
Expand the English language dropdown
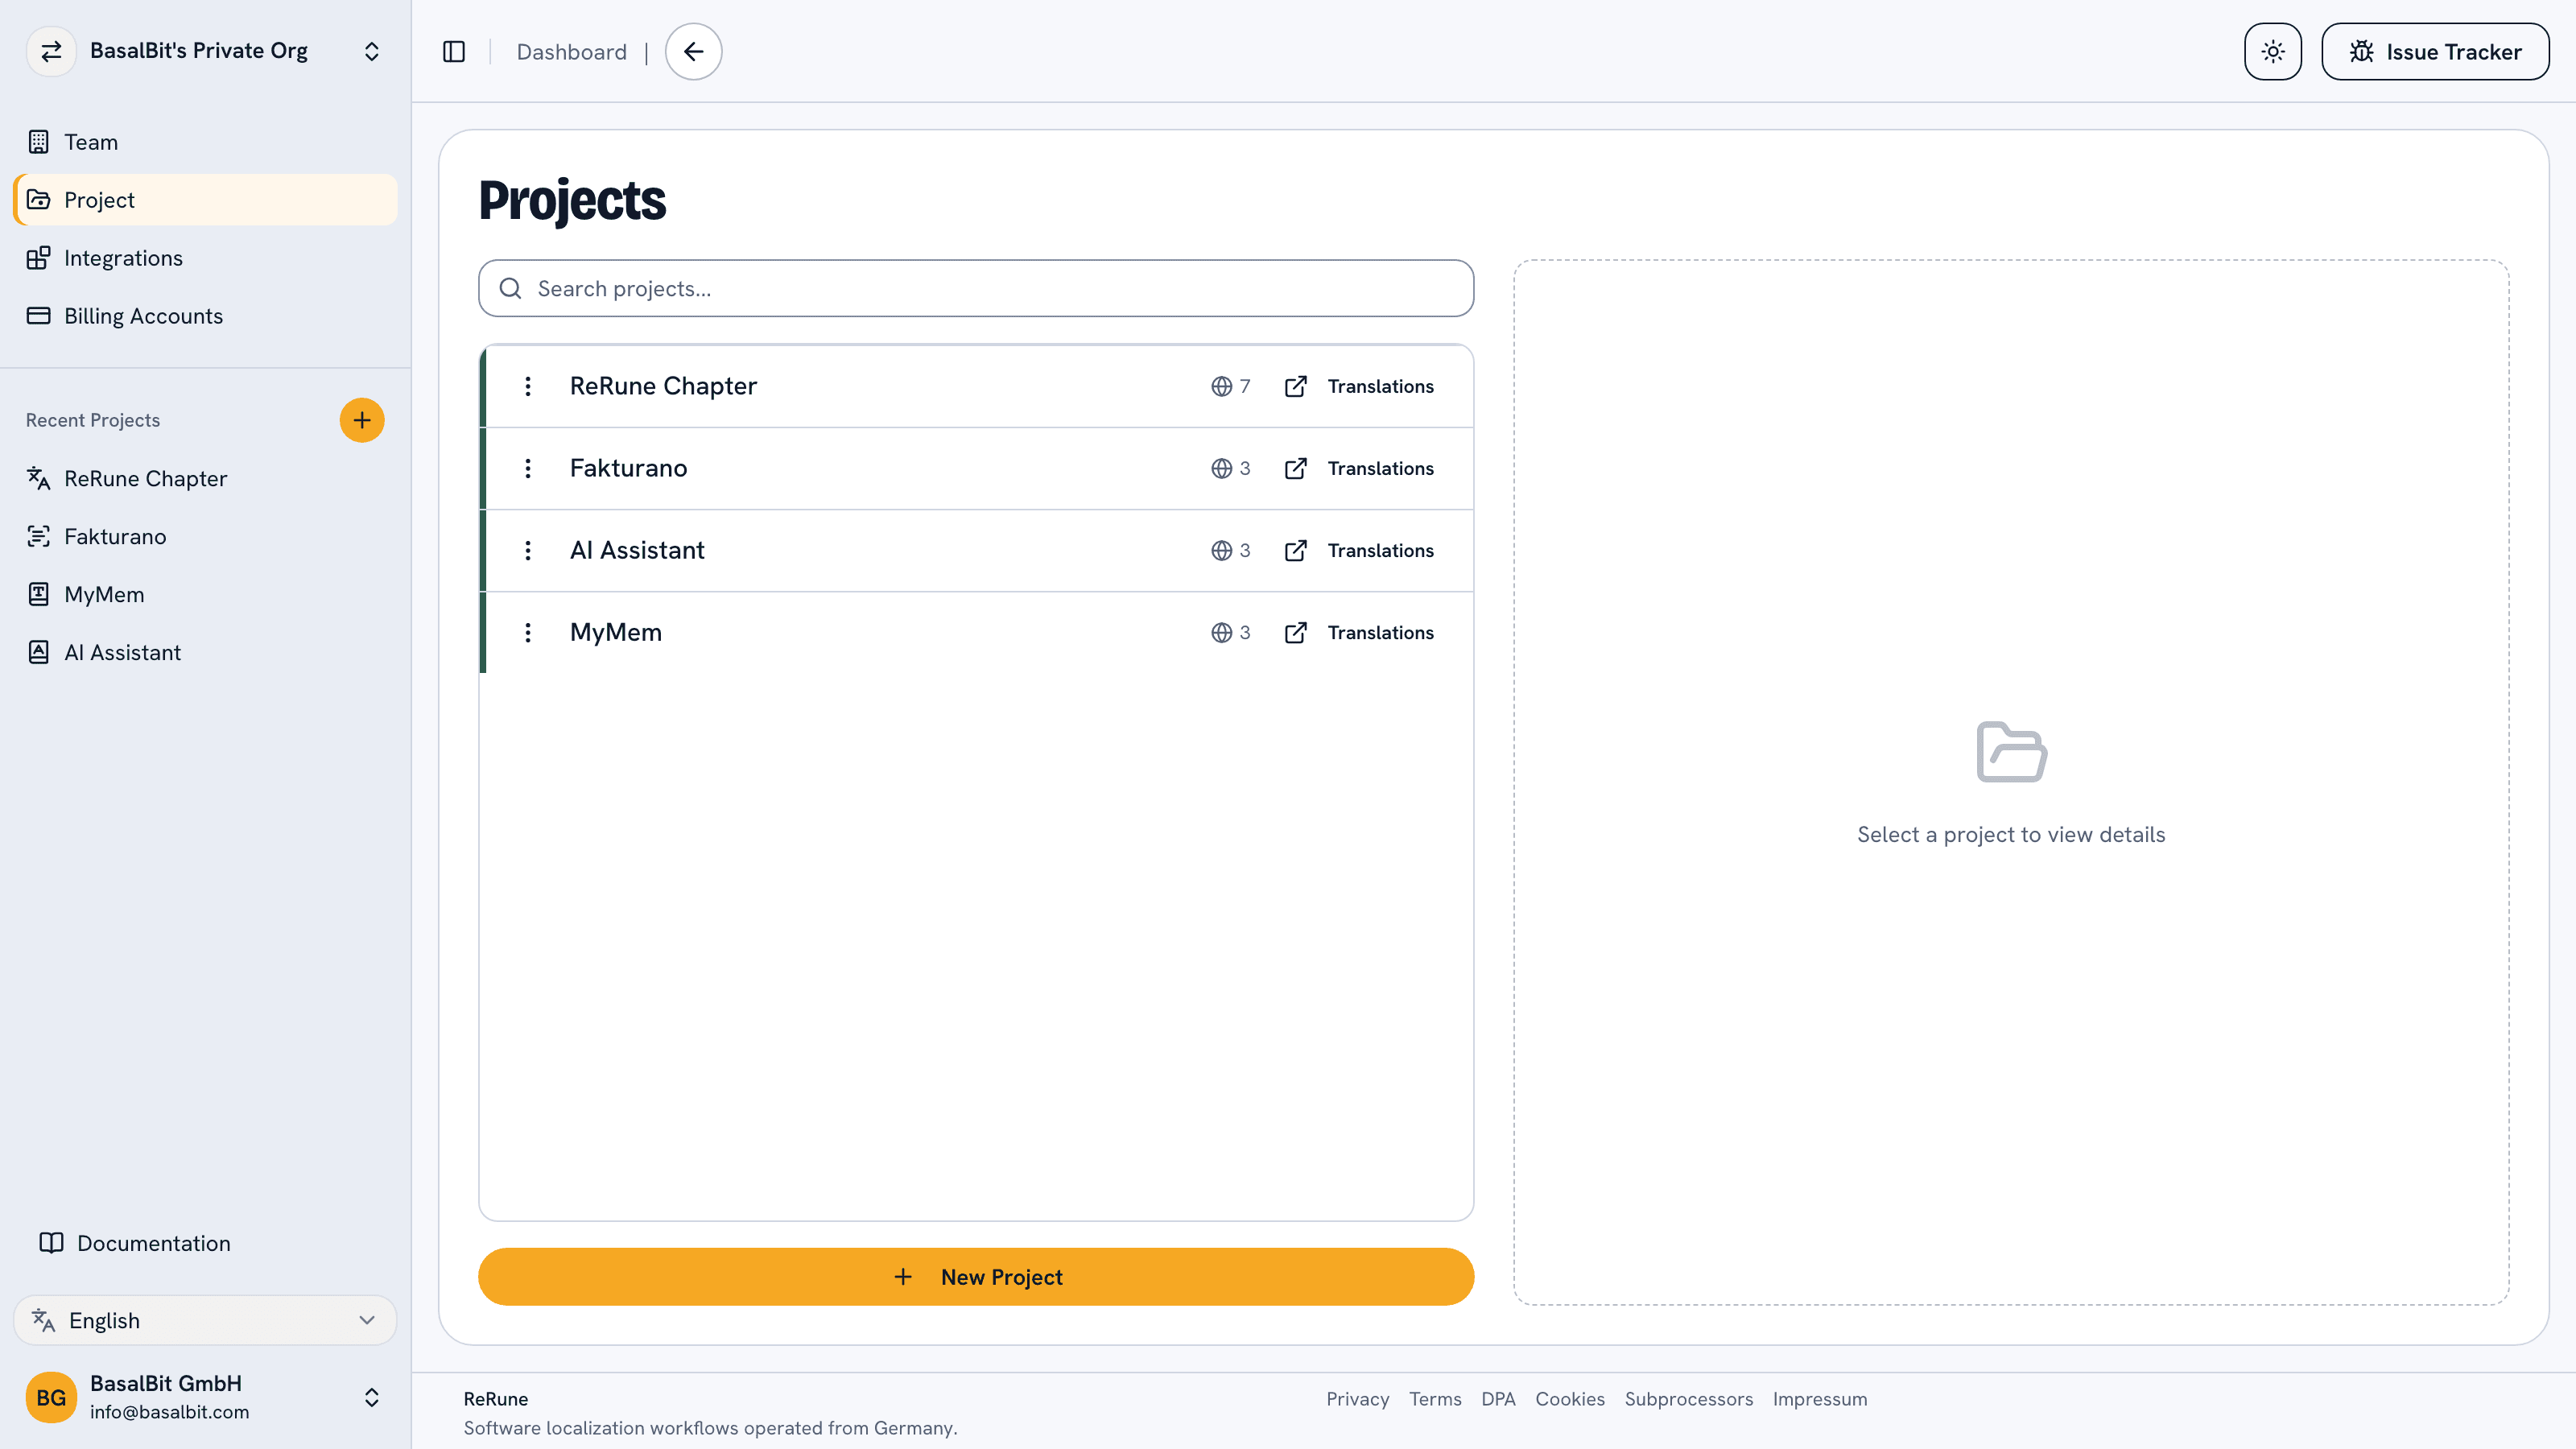[x=205, y=1320]
